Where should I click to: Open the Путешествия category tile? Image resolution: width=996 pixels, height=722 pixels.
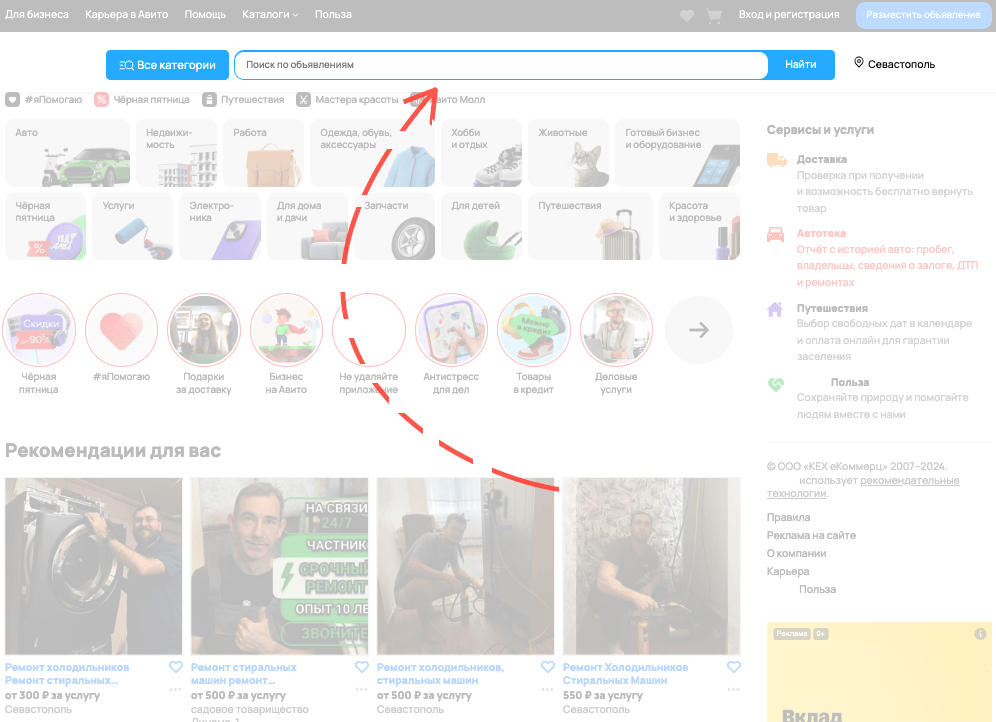click(590, 227)
